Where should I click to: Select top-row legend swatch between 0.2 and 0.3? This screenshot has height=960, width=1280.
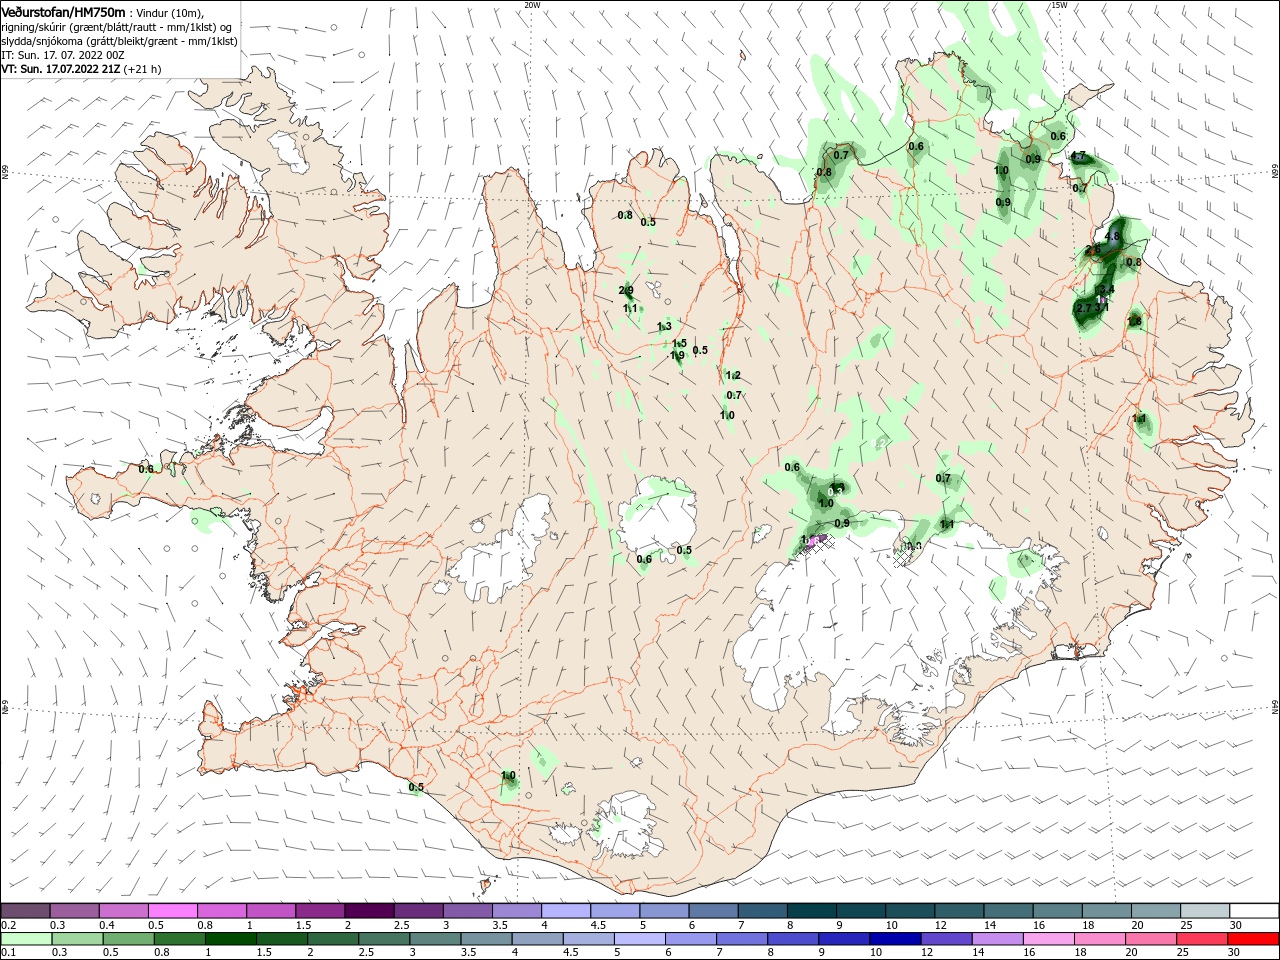pyautogui.click(x=26, y=911)
